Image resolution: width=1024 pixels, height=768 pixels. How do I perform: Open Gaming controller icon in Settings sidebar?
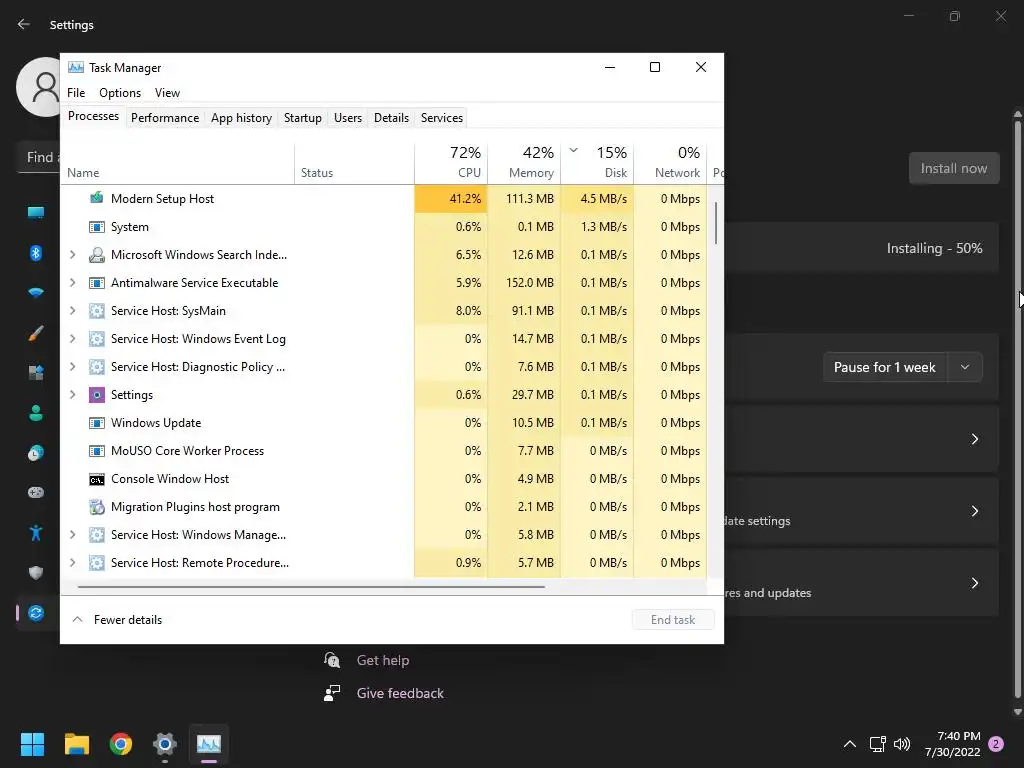[x=36, y=492]
